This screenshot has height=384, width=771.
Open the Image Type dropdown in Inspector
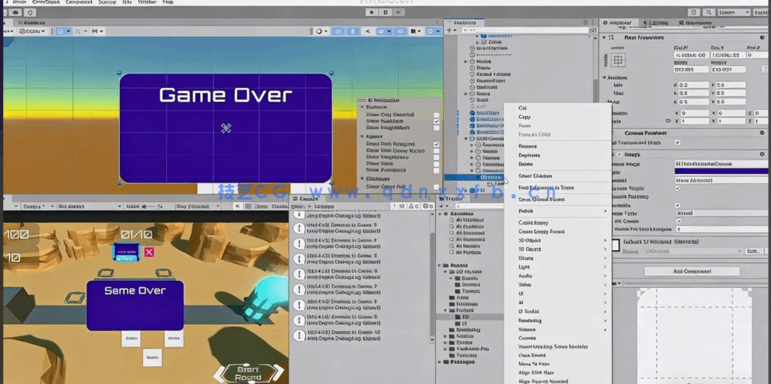721,213
